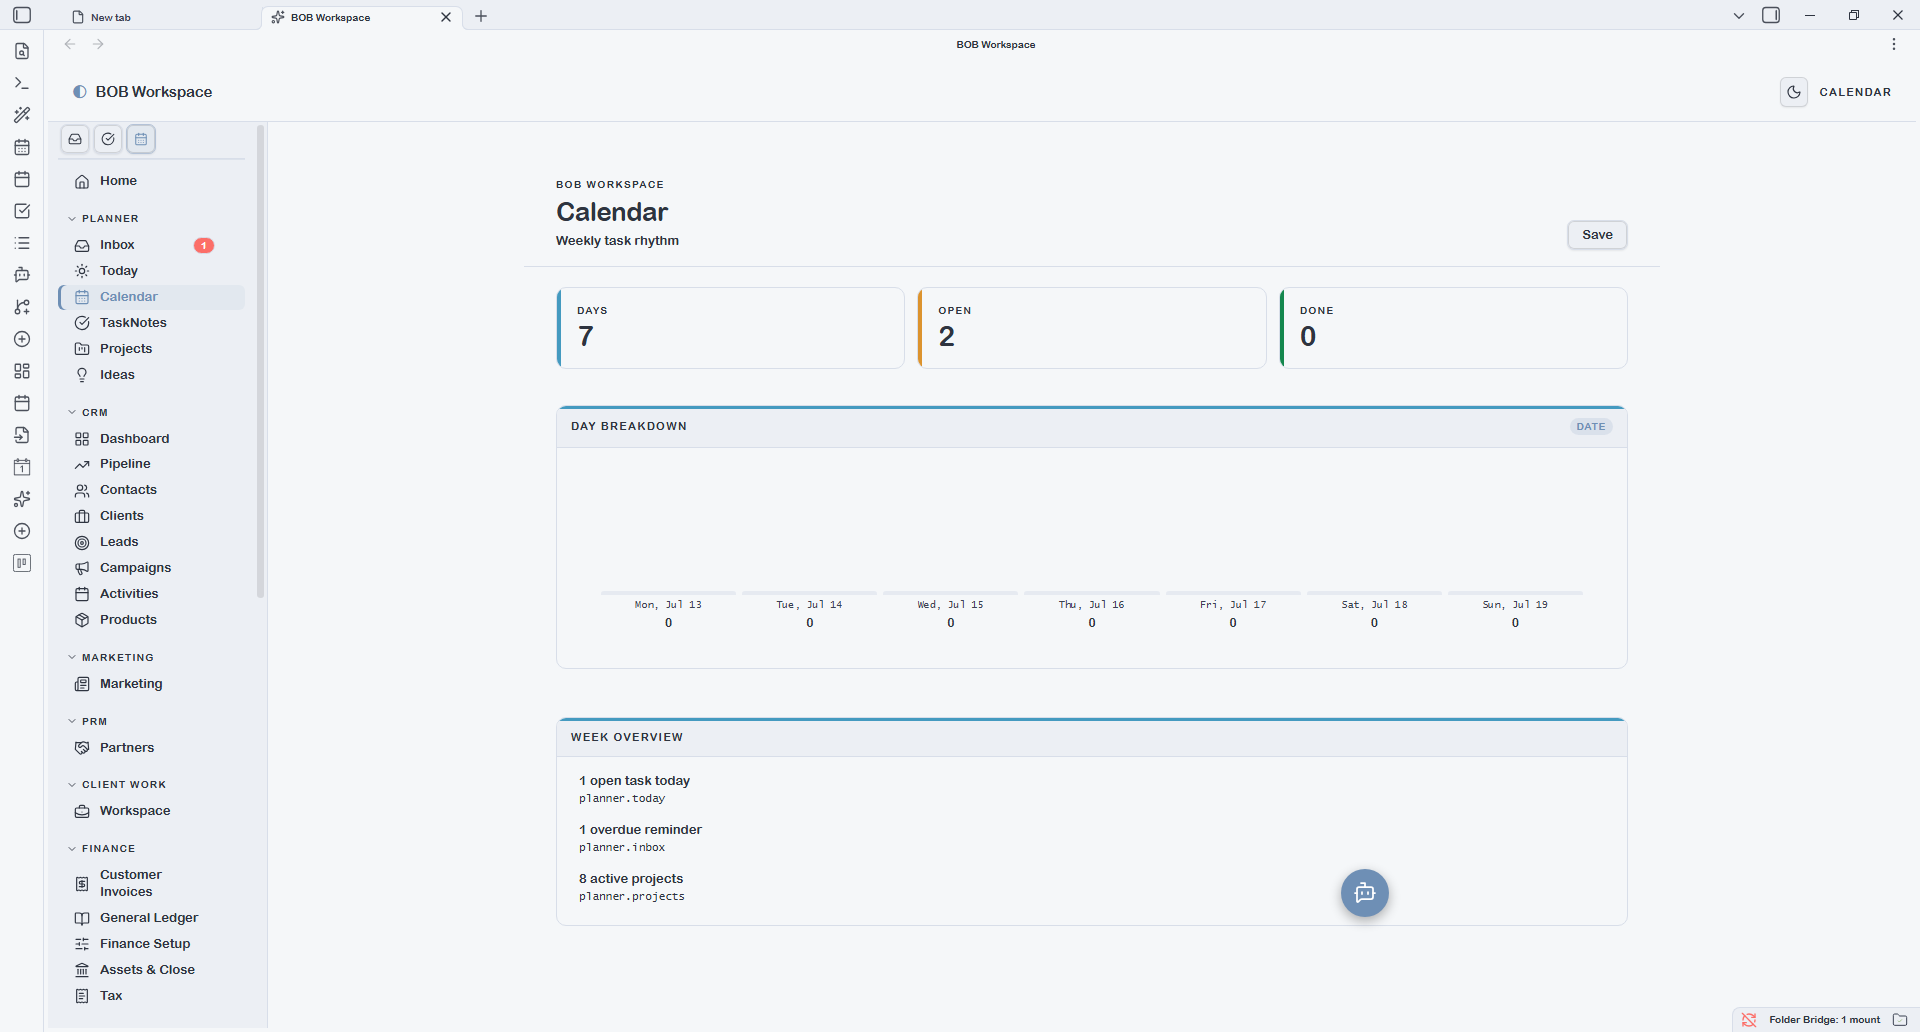The height and width of the screenshot is (1032, 1920).
Task: Click the DATE badge in Day Breakdown
Action: coord(1591,427)
